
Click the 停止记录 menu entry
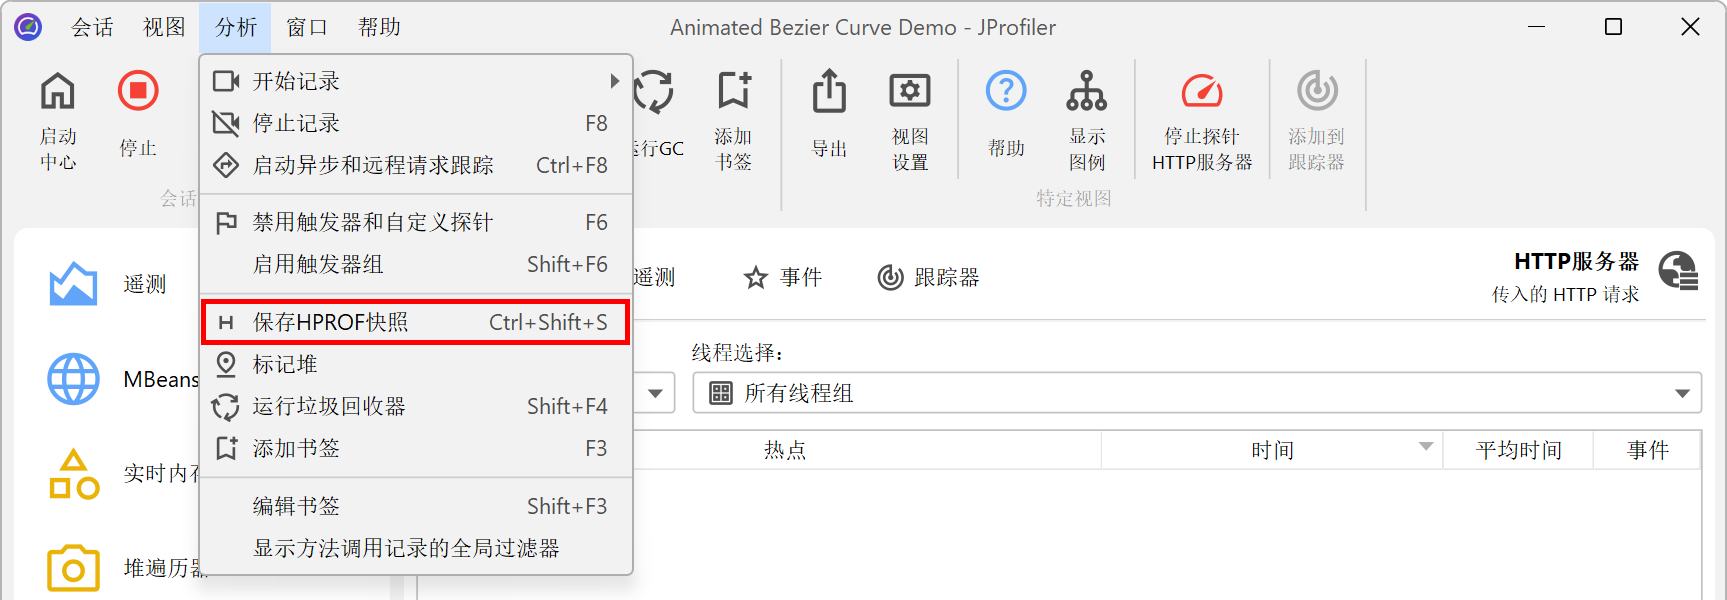tap(416, 123)
